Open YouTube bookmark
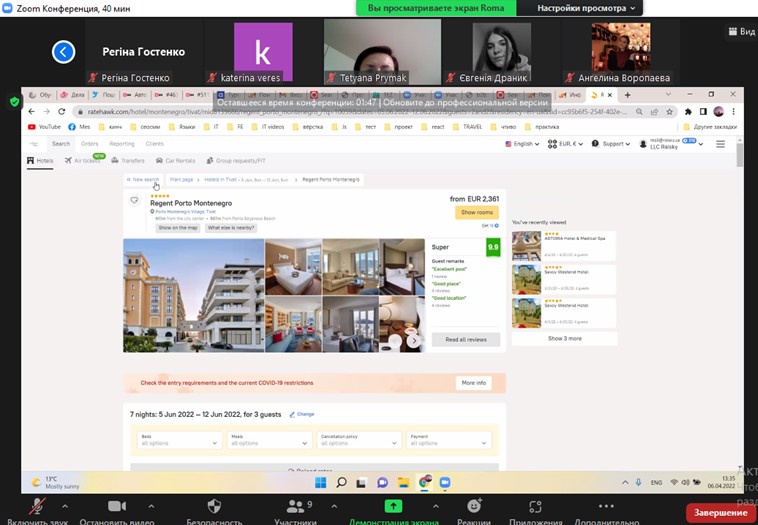This screenshot has width=758, height=525. 44,127
